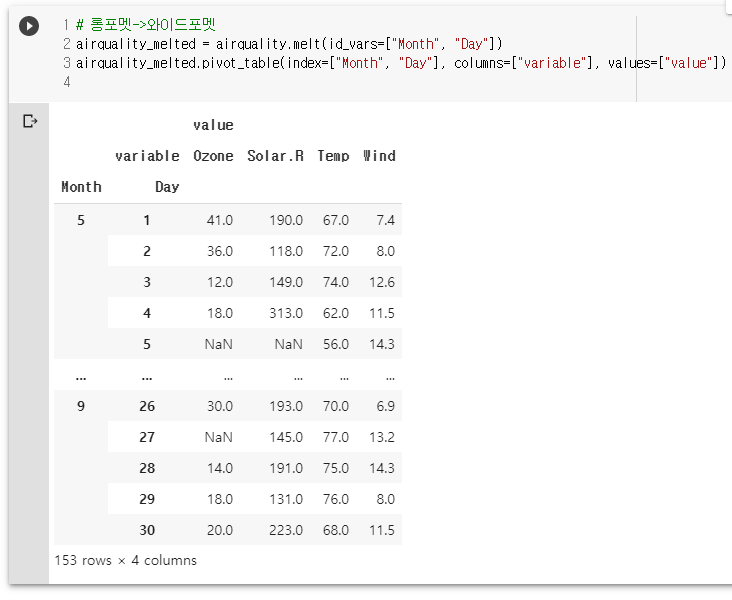Click Solar.R value 191.0

286,468
